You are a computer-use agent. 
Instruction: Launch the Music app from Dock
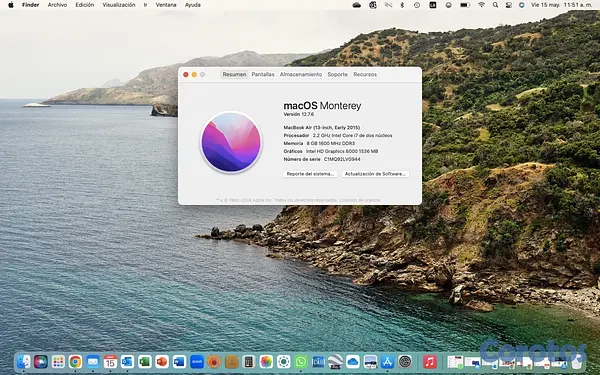point(430,361)
